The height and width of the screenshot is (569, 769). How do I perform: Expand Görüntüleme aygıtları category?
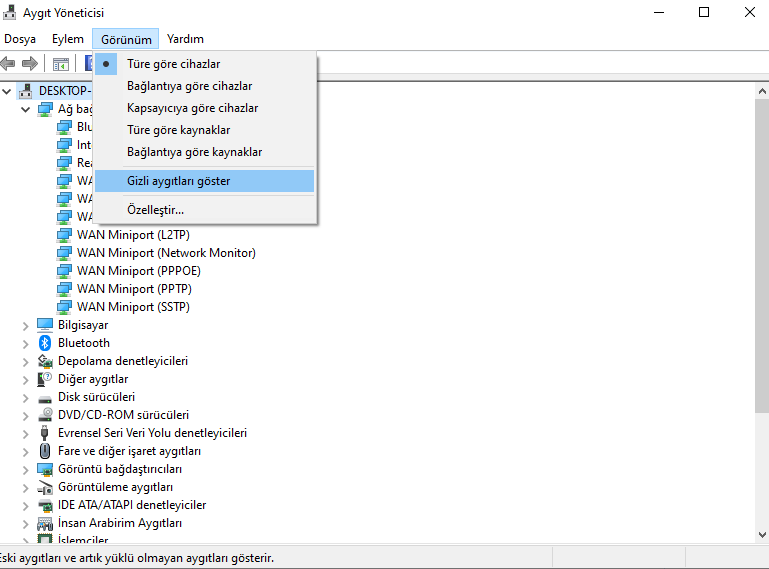(x=26, y=488)
